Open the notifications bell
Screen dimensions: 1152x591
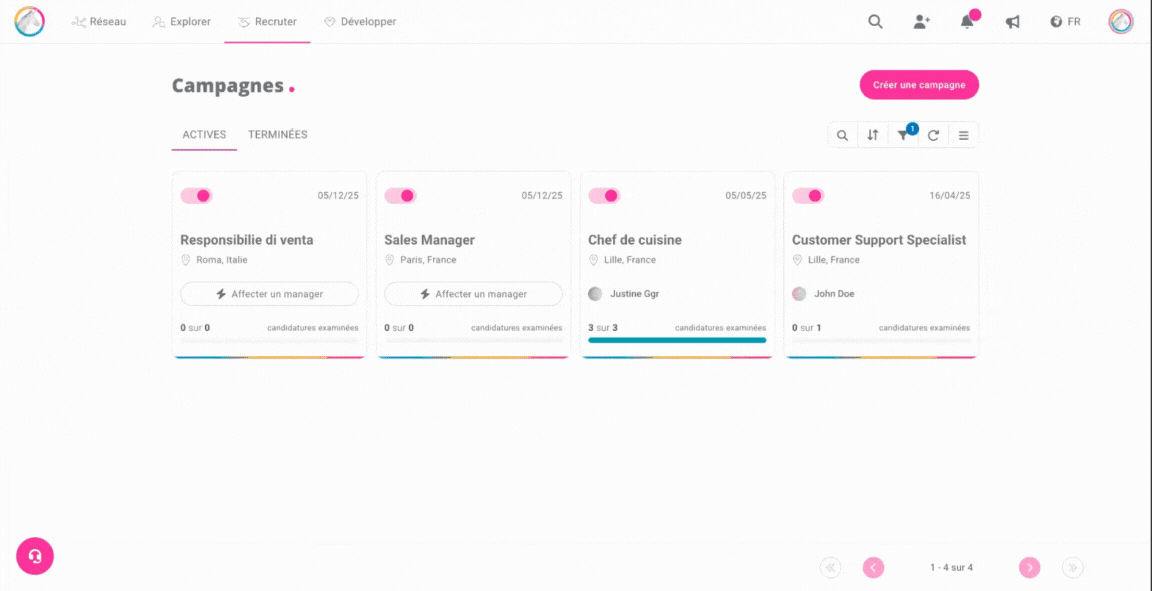click(967, 22)
